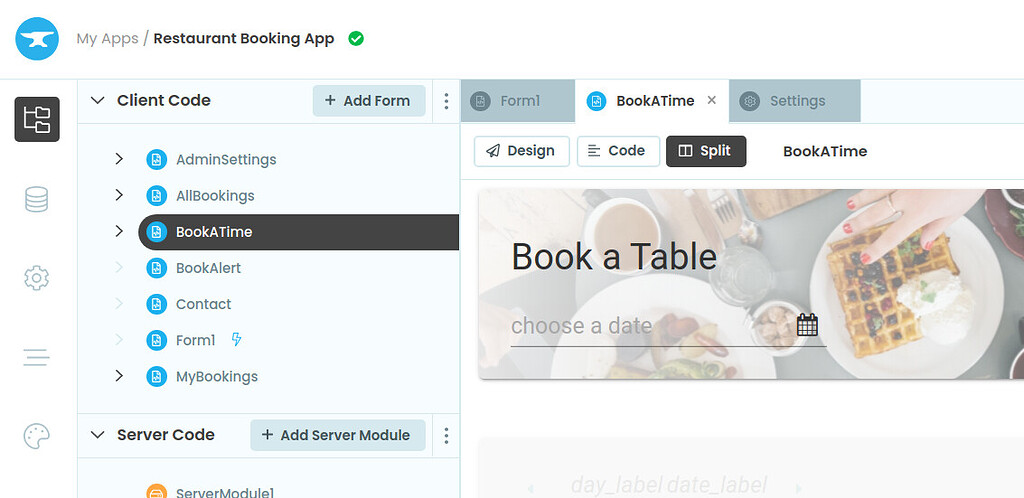Open AdminSettings form
This screenshot has width=1024, height=498.
pos(226,159)
